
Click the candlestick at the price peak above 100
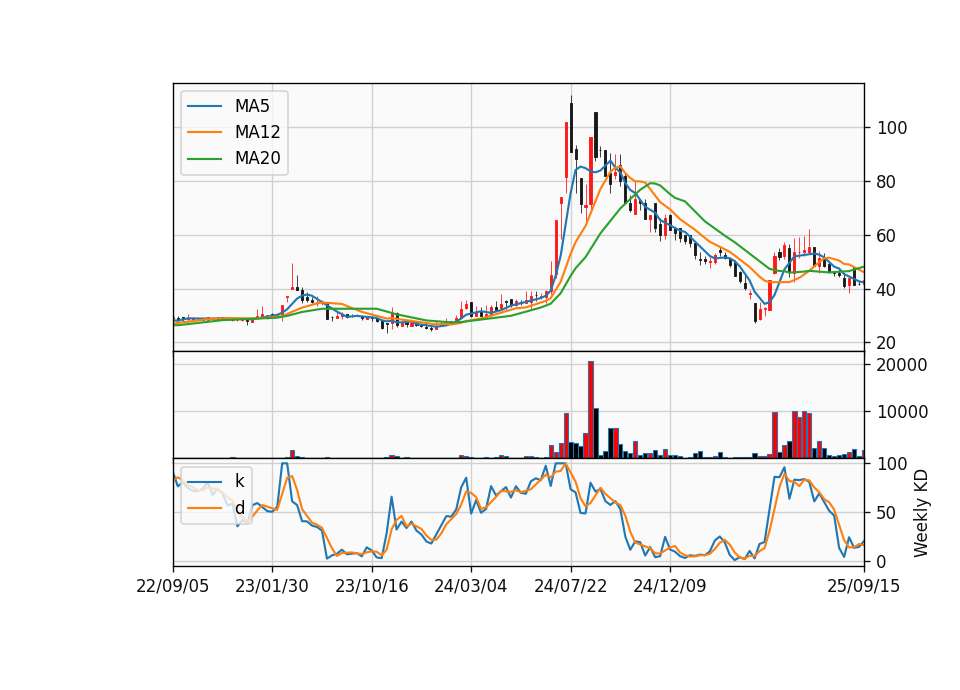571,127
